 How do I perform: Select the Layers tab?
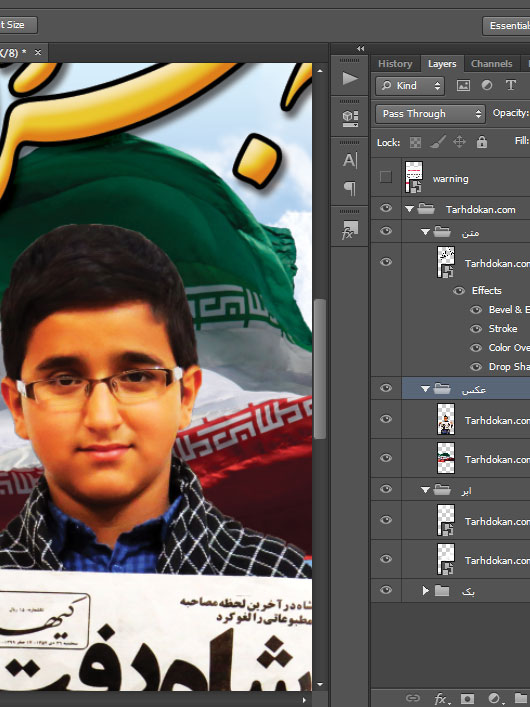point(442,64)
